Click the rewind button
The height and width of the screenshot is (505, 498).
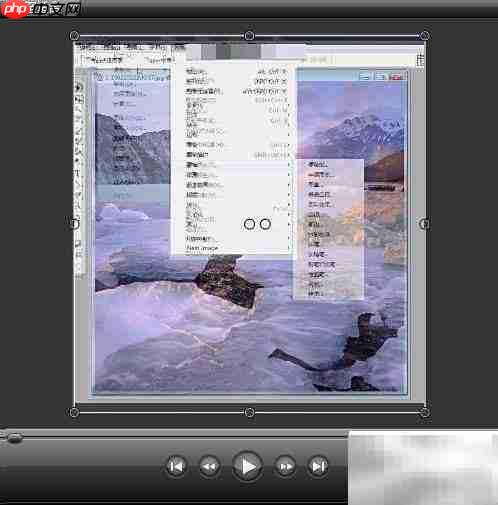click(x=209, y=466)
